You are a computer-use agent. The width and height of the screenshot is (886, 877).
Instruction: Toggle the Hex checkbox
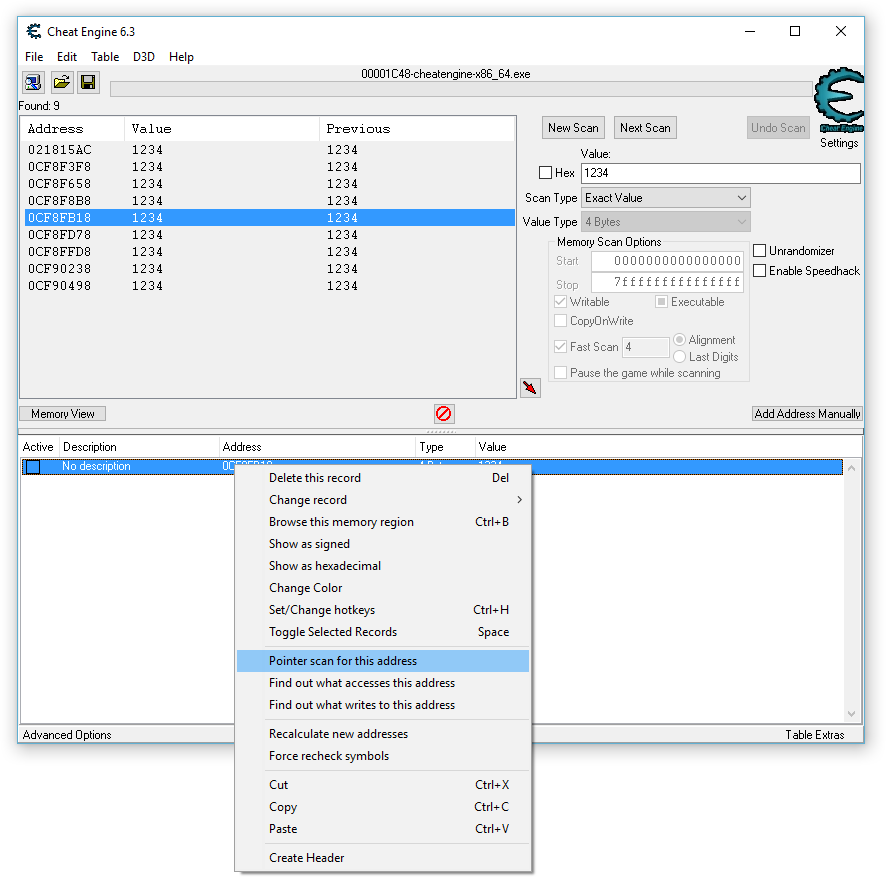[x=545, y=173]
